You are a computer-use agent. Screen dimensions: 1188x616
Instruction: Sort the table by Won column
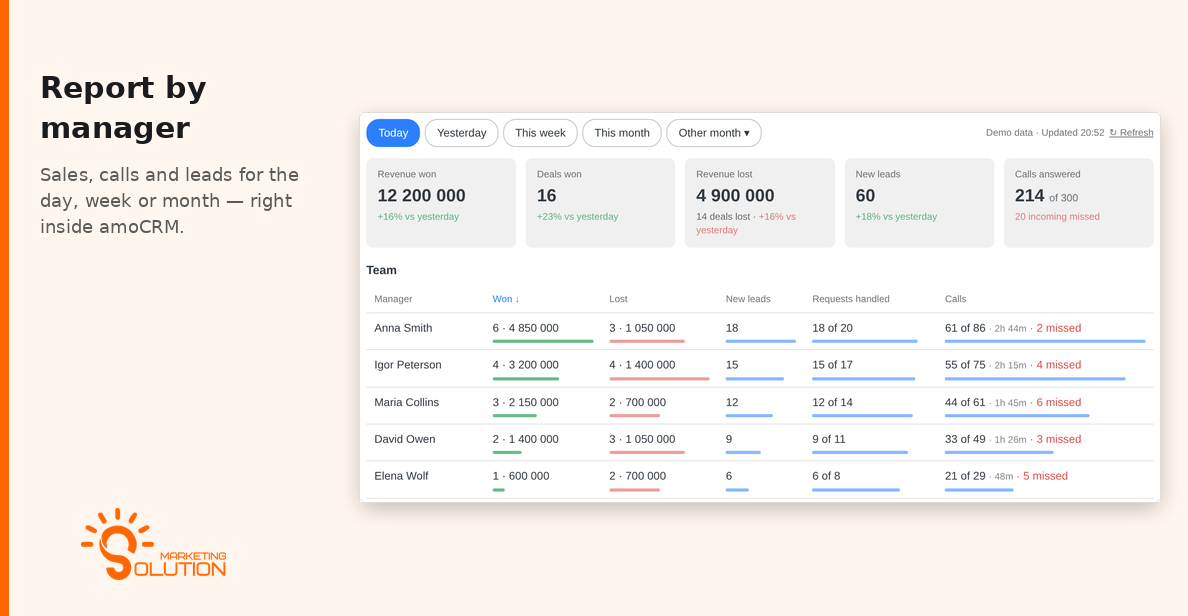506,299
